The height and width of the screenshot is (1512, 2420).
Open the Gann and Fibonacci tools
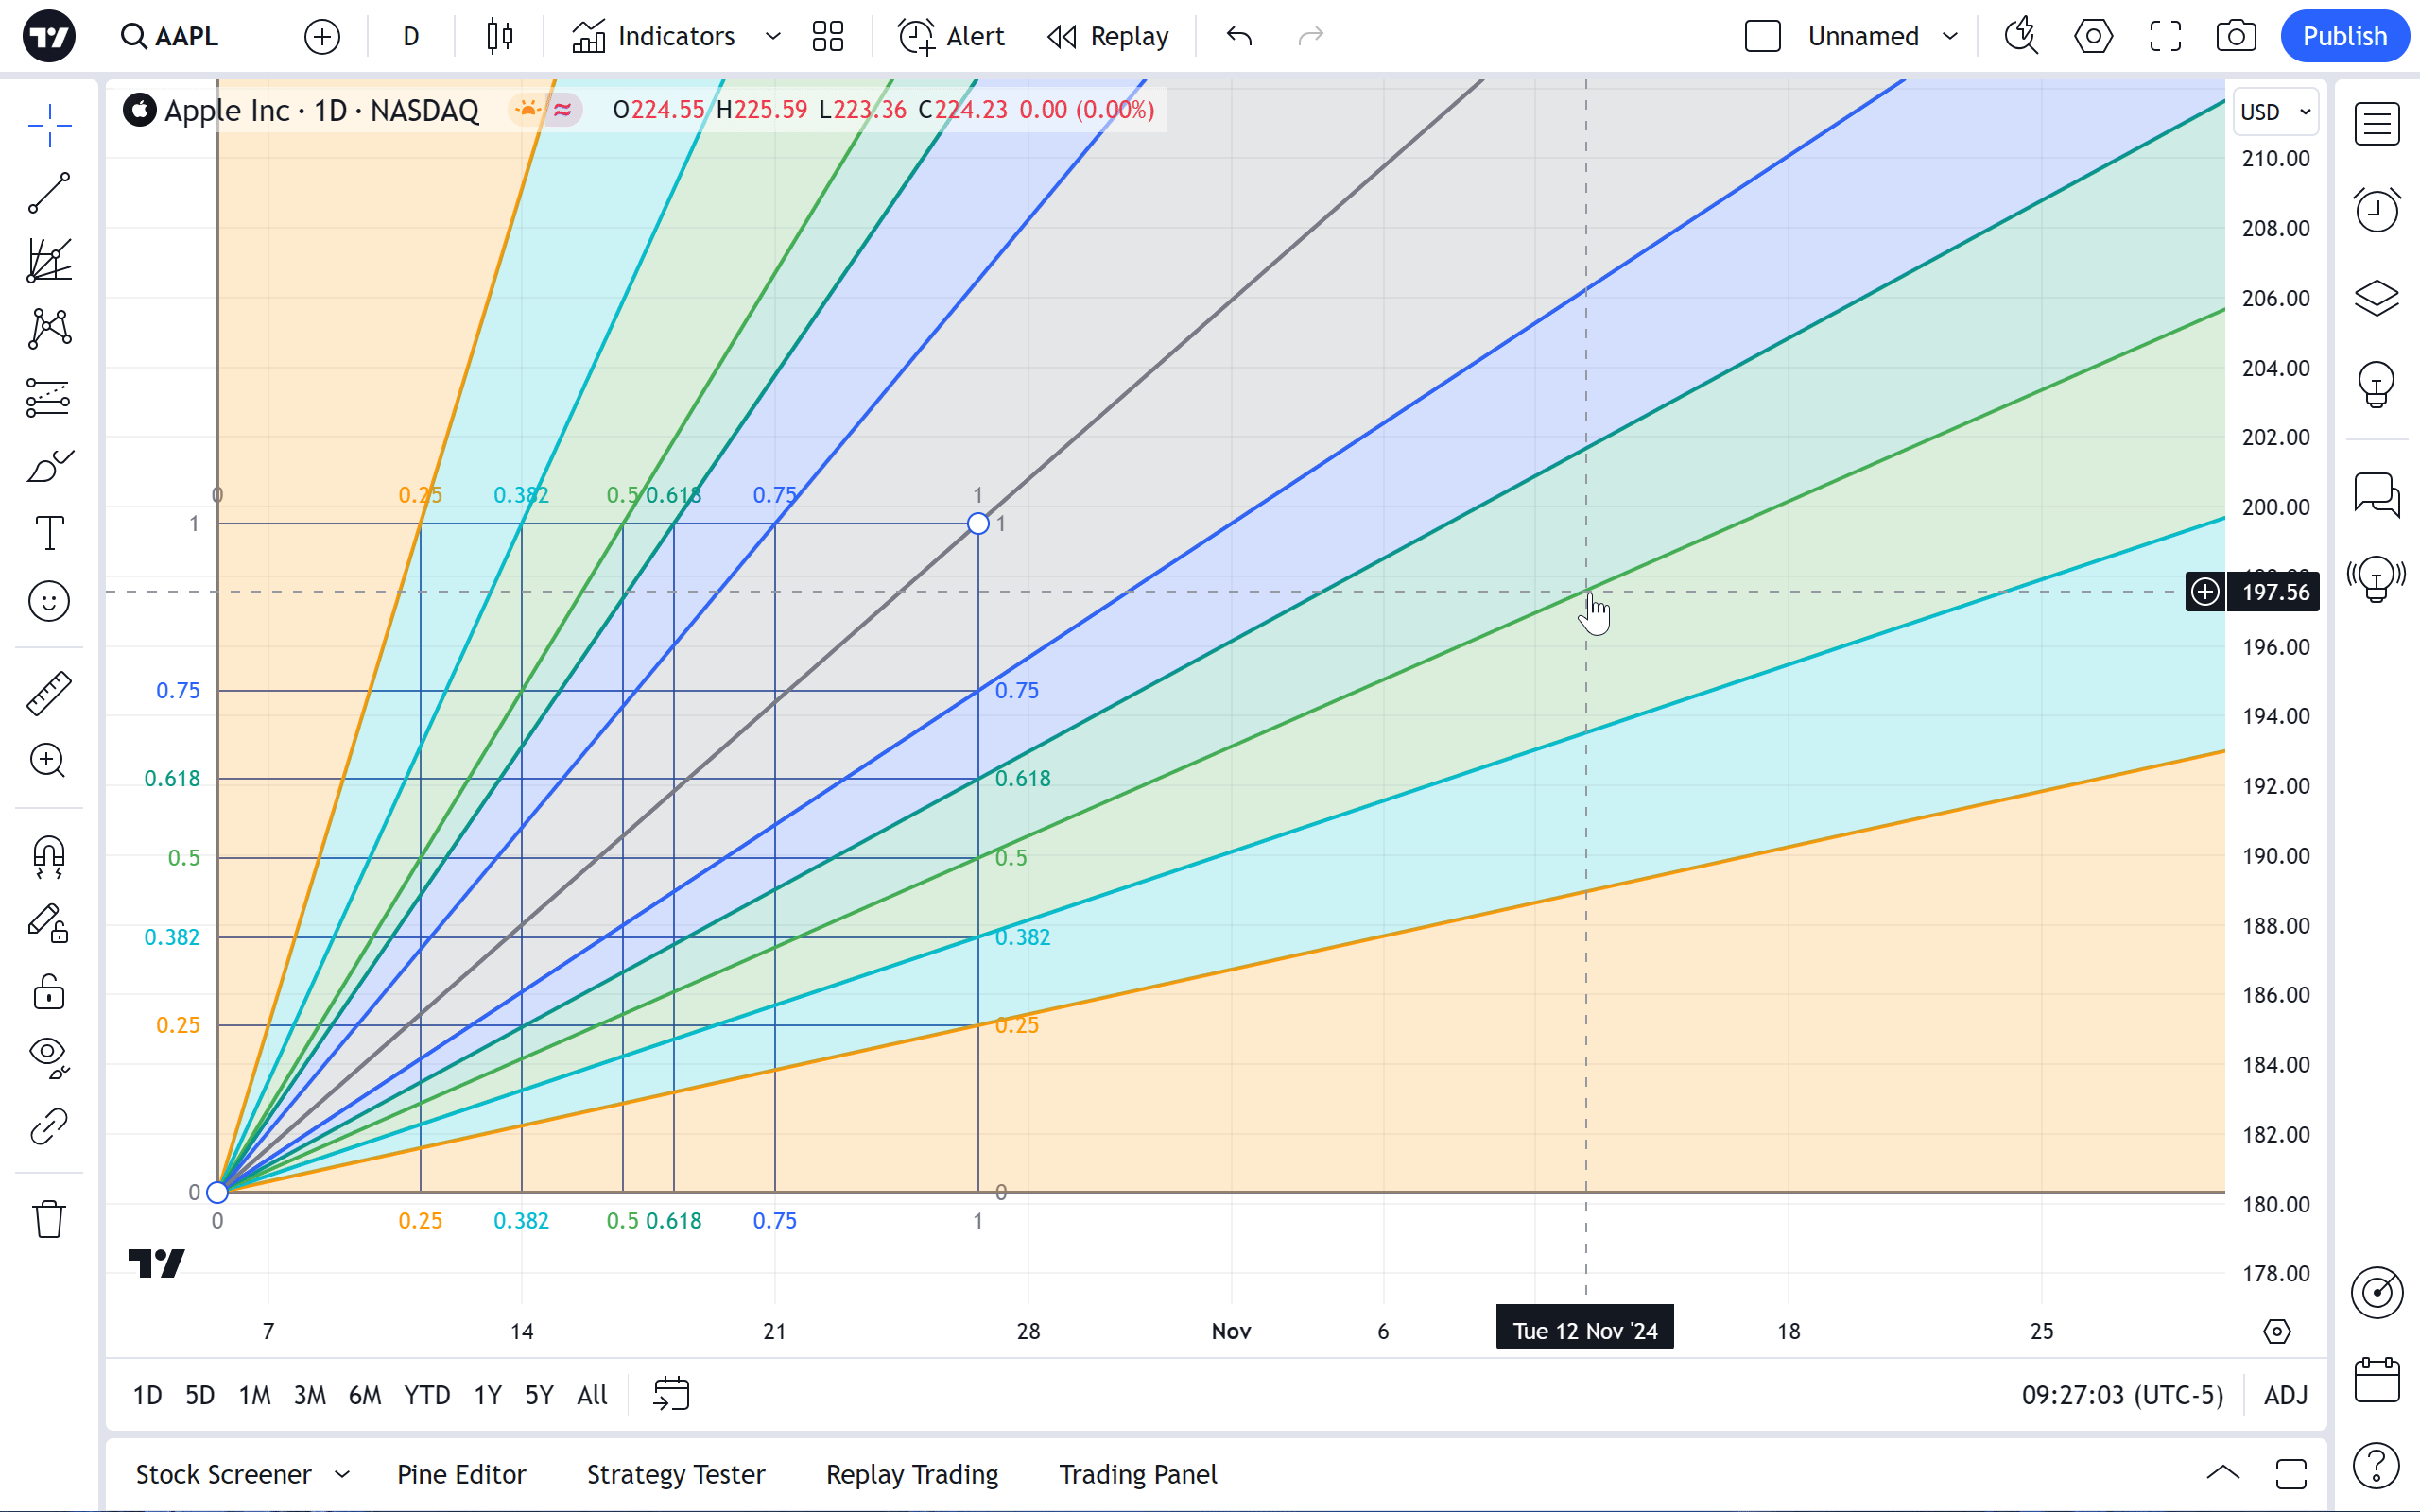[x=48, y=260]
